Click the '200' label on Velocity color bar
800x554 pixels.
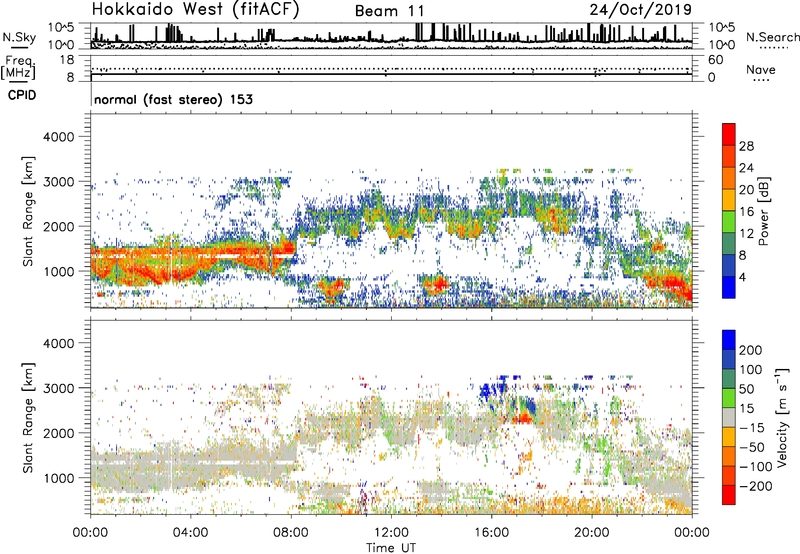click(751, 350)
